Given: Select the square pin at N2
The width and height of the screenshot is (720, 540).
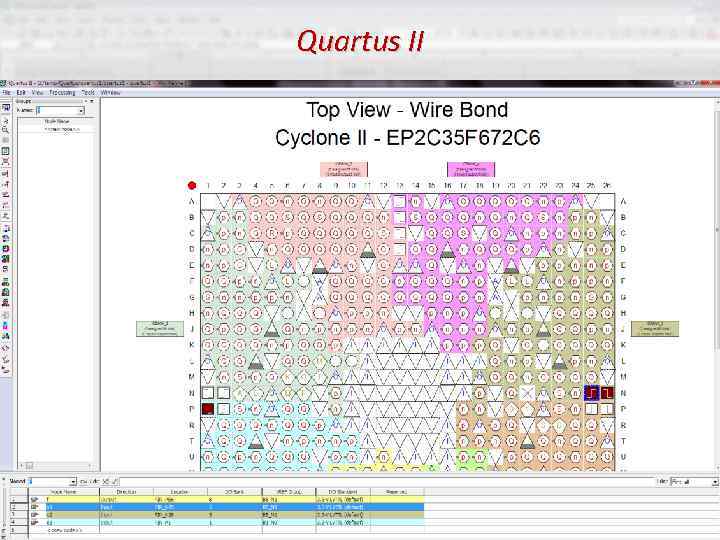Looking at the screenshot, I should 224,393.
